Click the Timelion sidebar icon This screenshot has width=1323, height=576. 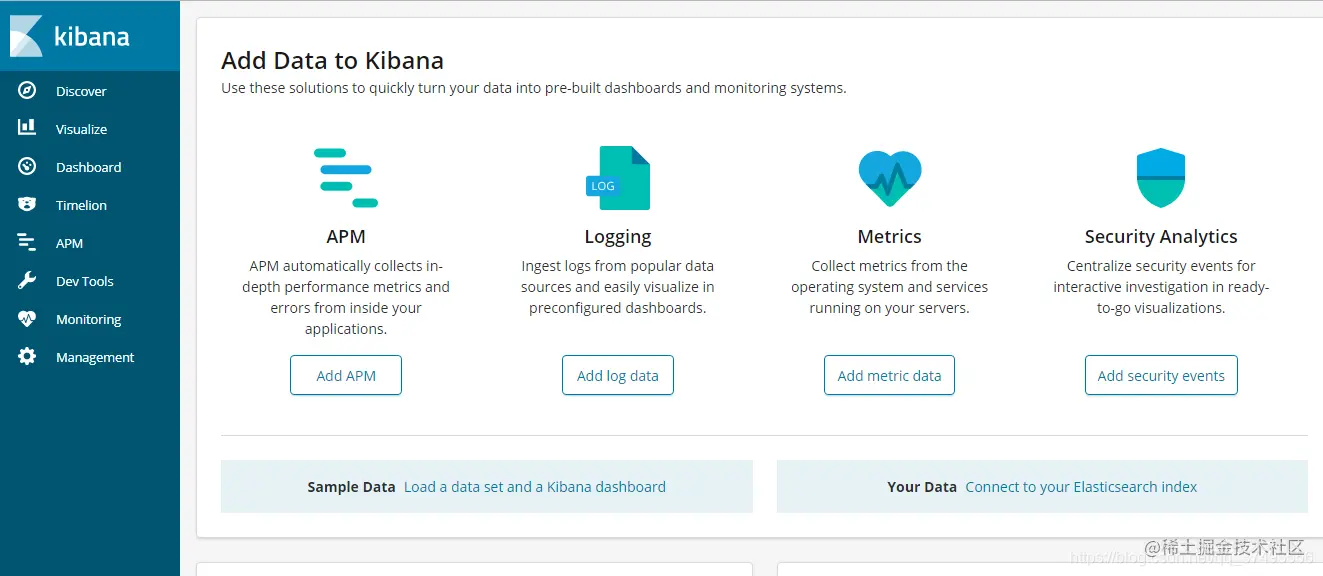point(27,205)
